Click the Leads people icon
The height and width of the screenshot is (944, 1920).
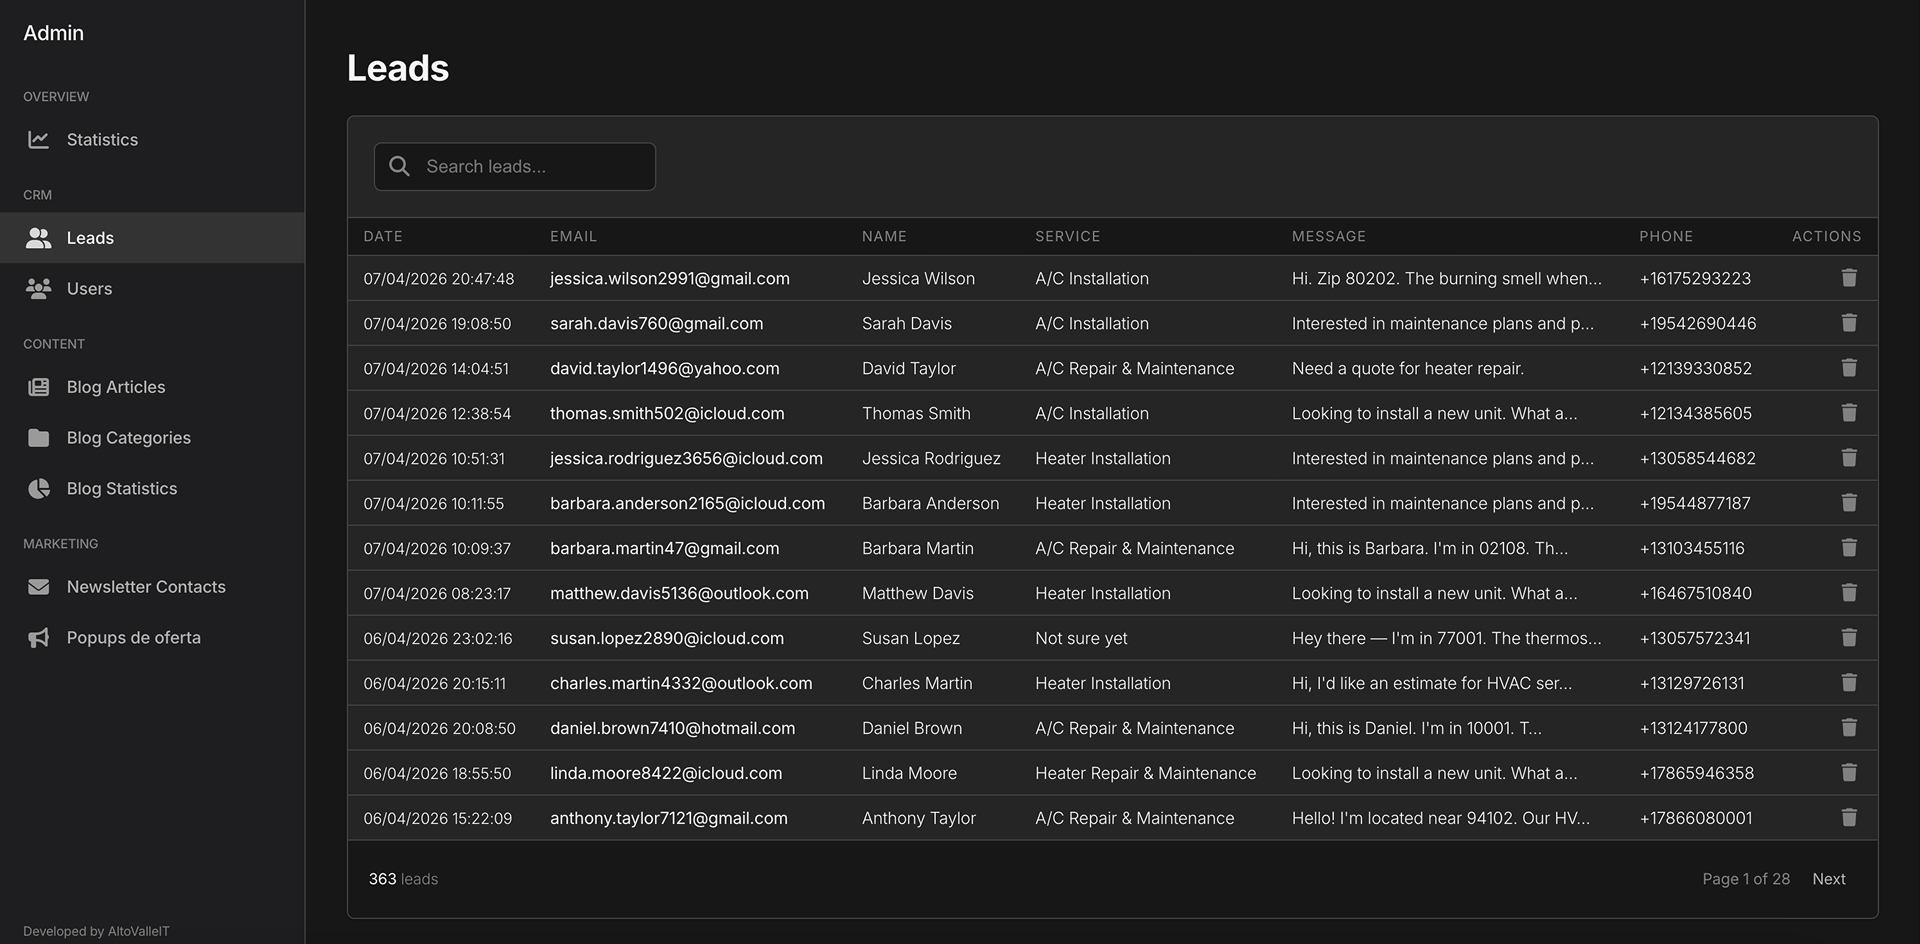coord(38,238)
